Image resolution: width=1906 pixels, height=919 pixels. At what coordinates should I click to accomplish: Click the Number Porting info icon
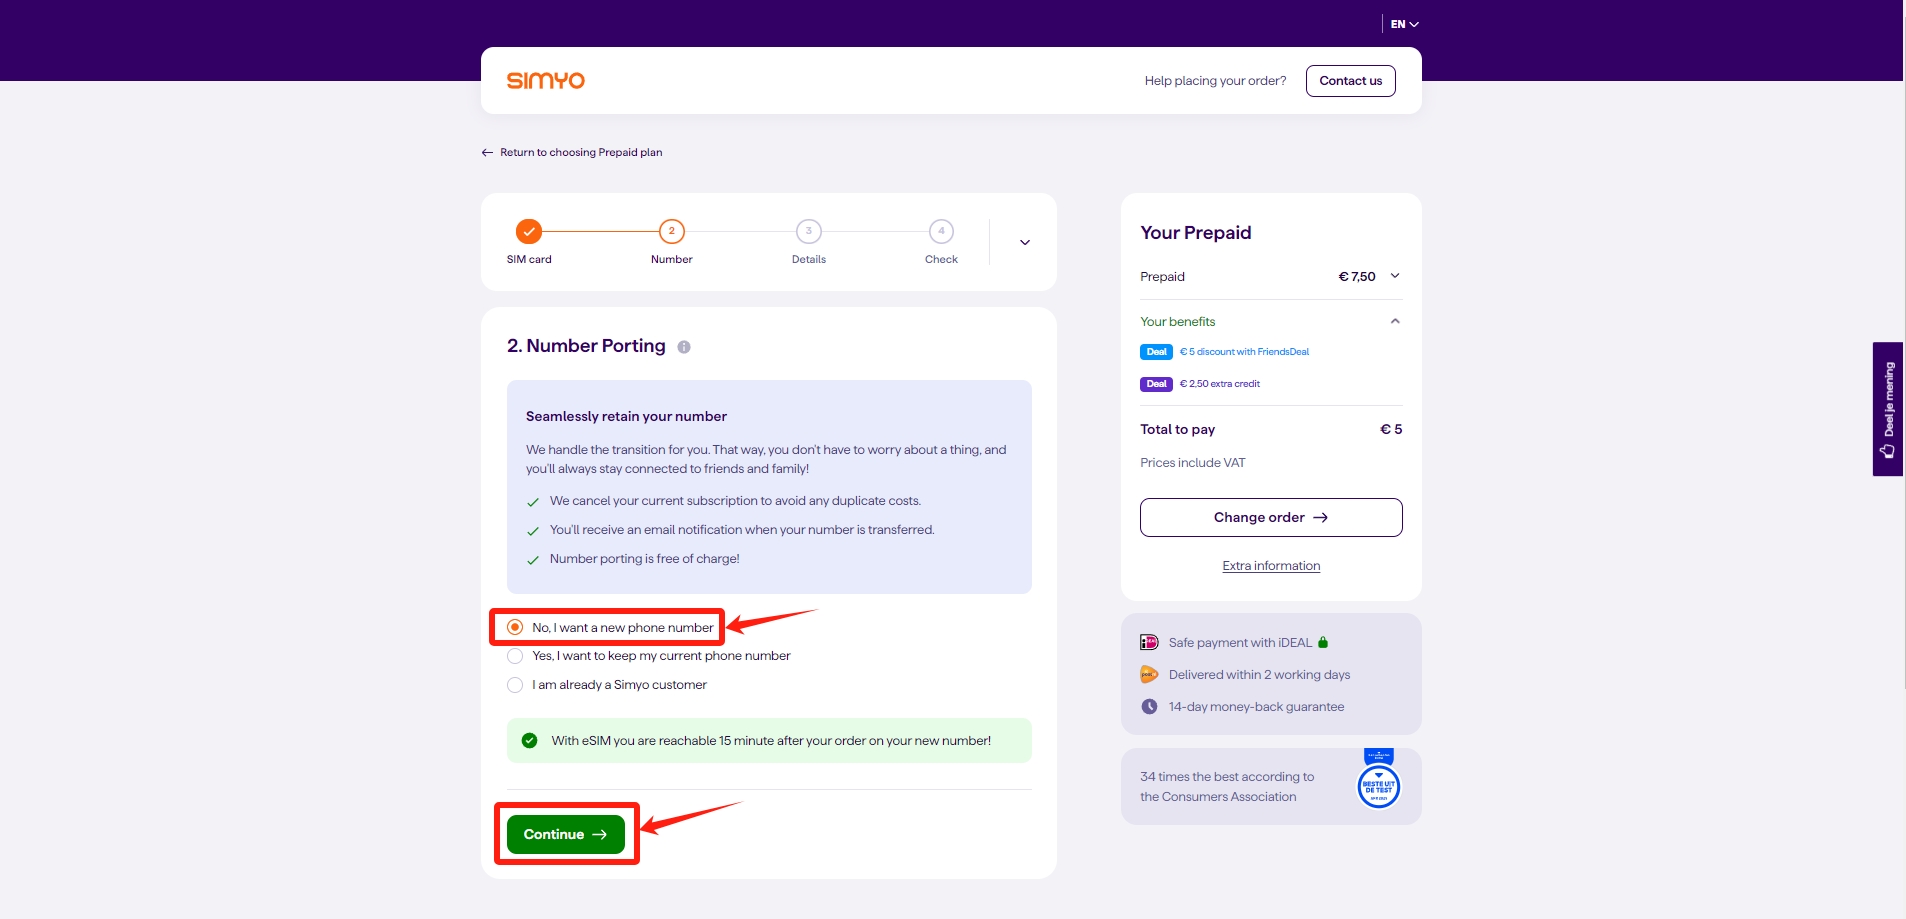(x=684, y=347)
